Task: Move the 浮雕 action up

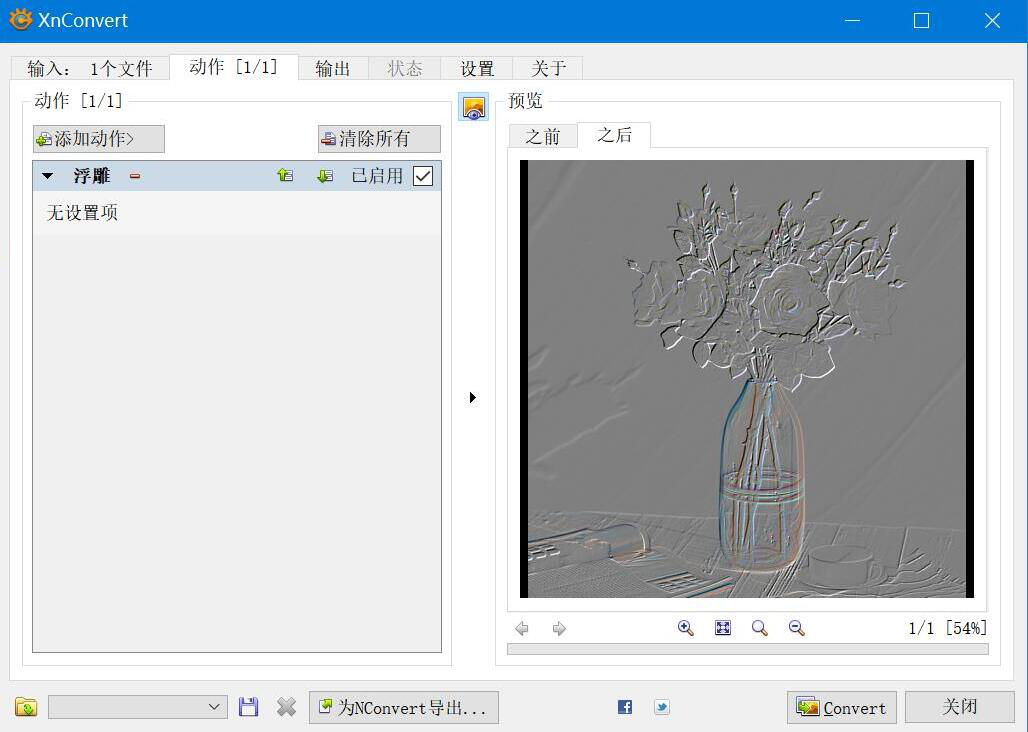Action: pyautogui.click(x=285, y=176)
